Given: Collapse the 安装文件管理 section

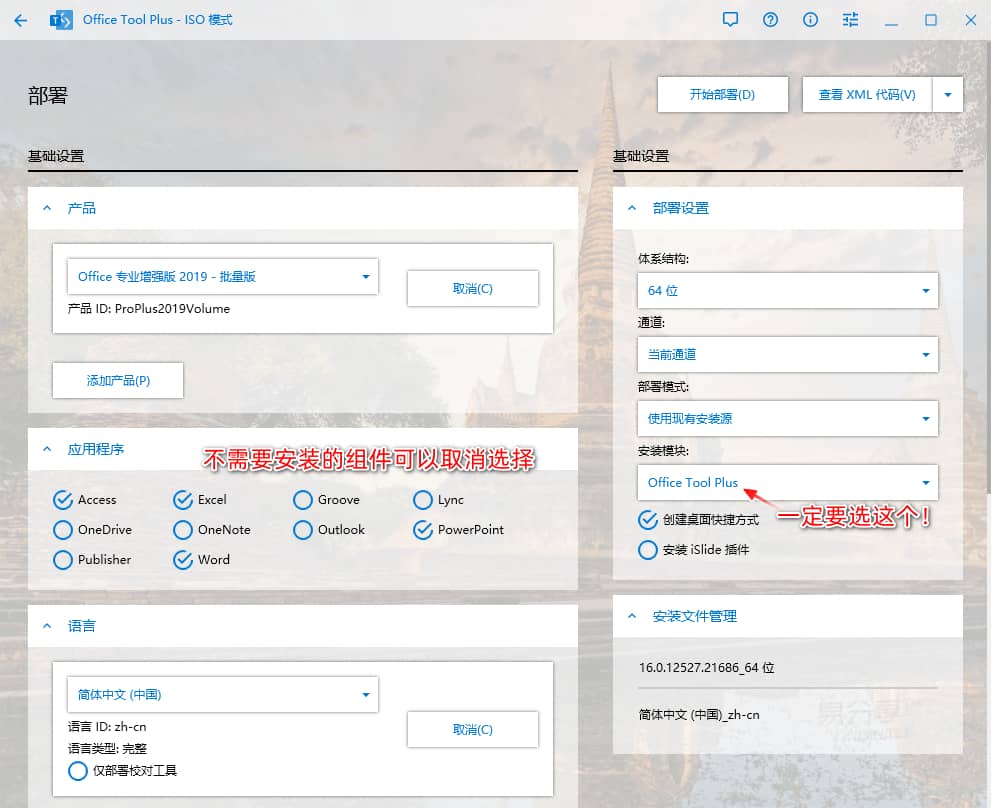Looking at the screenshot, I should (x=632, y=616).
